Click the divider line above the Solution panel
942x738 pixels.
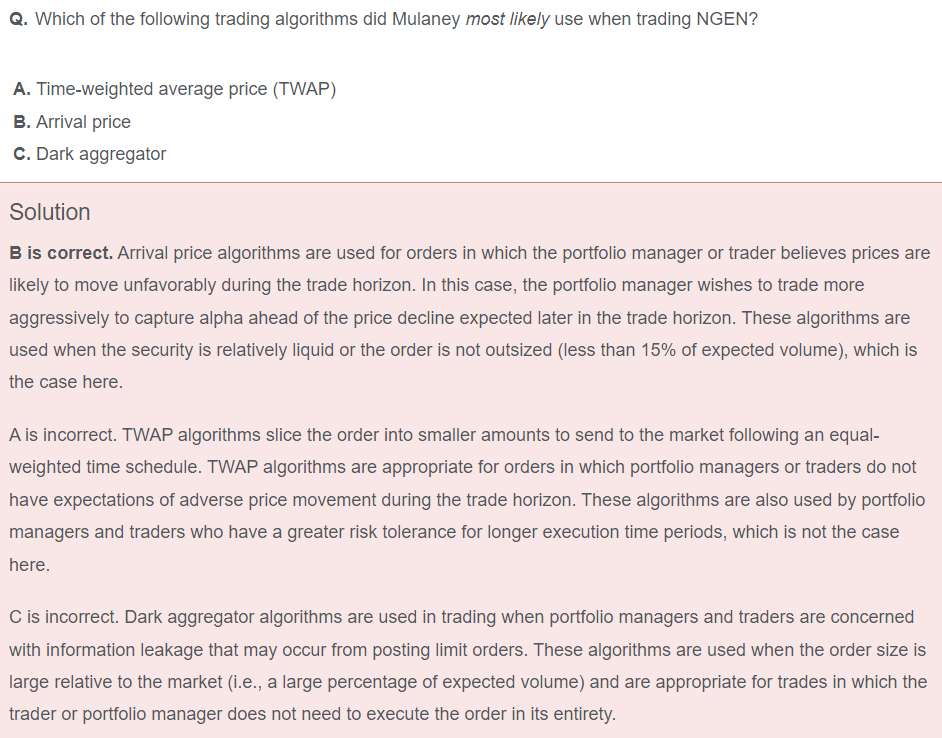coord(471,182)
